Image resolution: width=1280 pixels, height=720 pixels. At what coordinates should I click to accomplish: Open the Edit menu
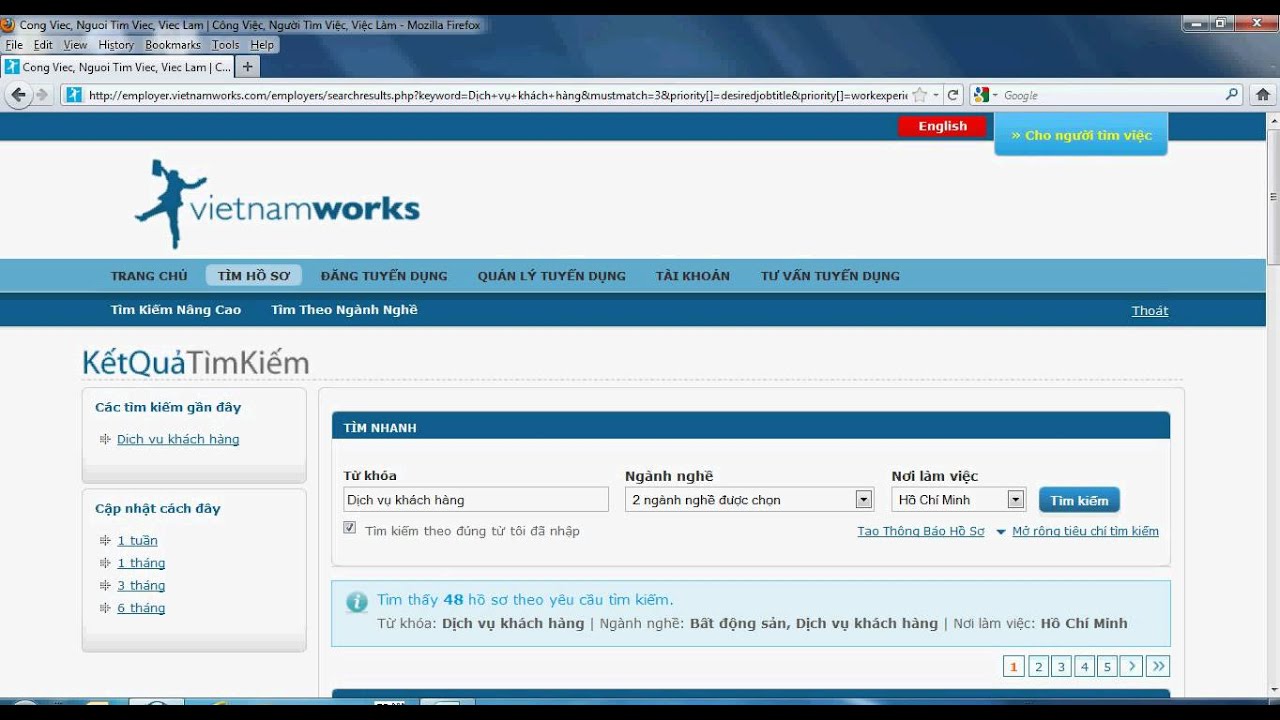click(43, 45)
